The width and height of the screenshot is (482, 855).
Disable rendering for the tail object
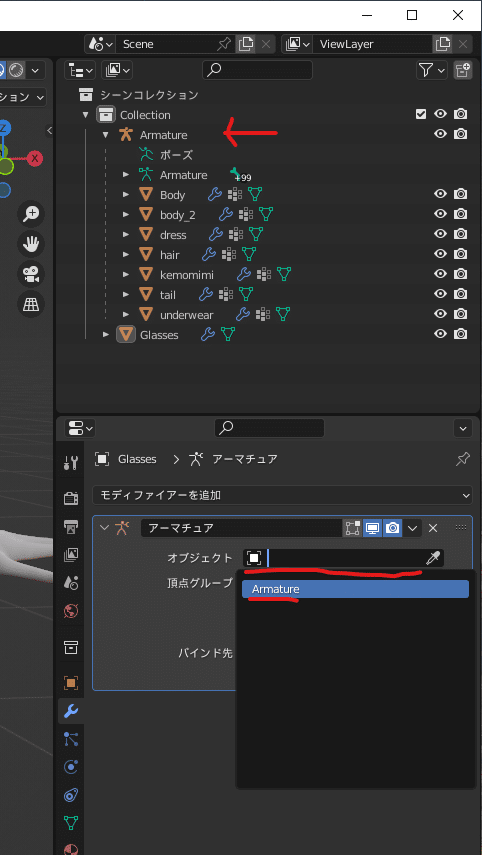[x=461, y=294]
